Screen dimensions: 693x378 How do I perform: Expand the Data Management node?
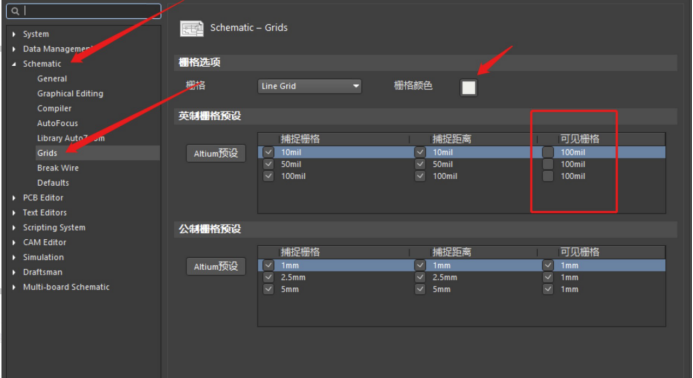click(14, 49)
